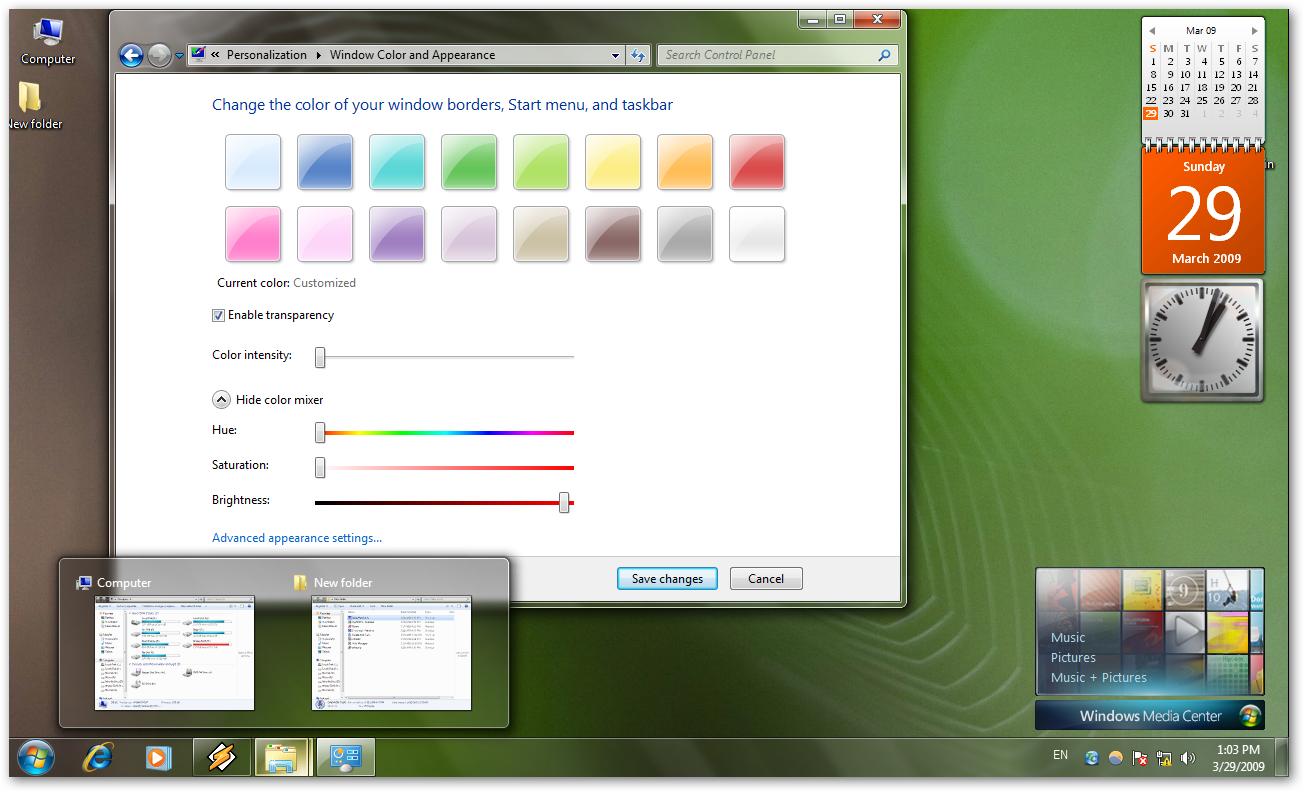Viewport: 1304px width, 792px height.
Task: Click the New folder window thumbnail preview
Action: (x=391, y=653)
